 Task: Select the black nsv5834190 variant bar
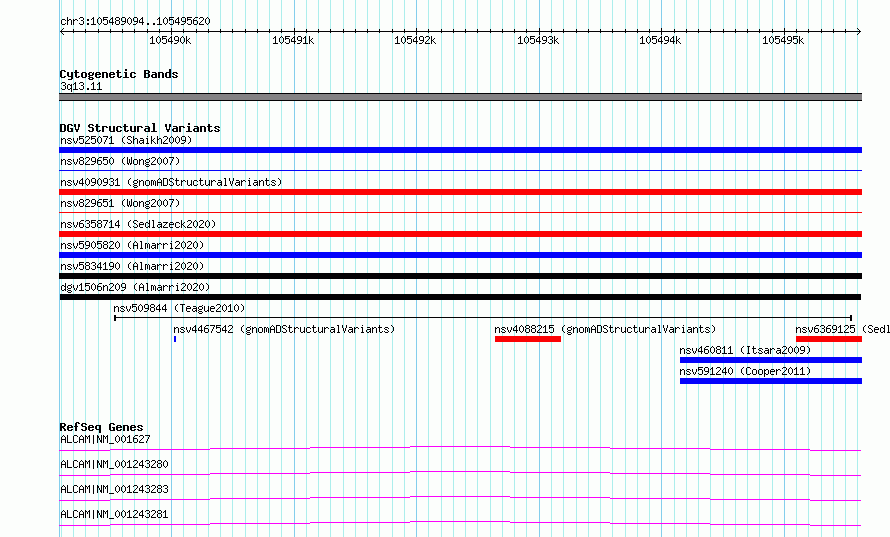coord(460,276)
